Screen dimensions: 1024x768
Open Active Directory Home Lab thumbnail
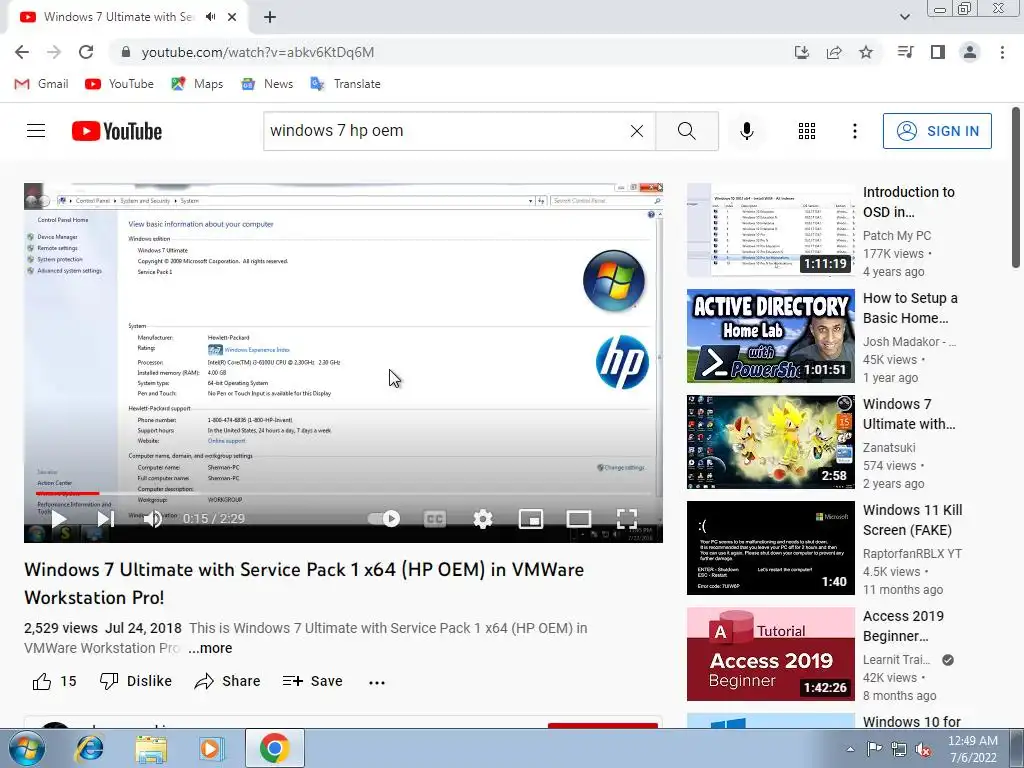coord(771,336)
